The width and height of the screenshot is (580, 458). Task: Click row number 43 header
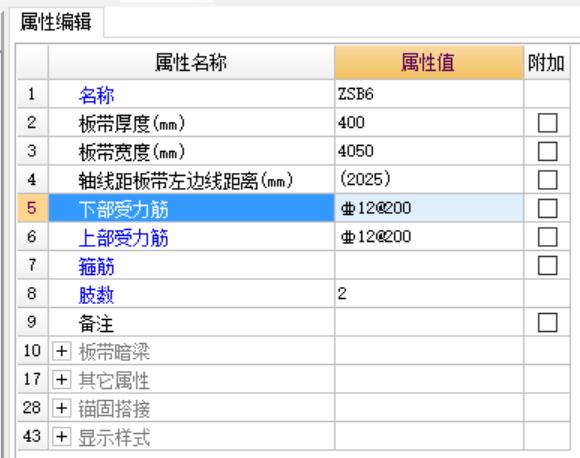click(x=32, y=436)
